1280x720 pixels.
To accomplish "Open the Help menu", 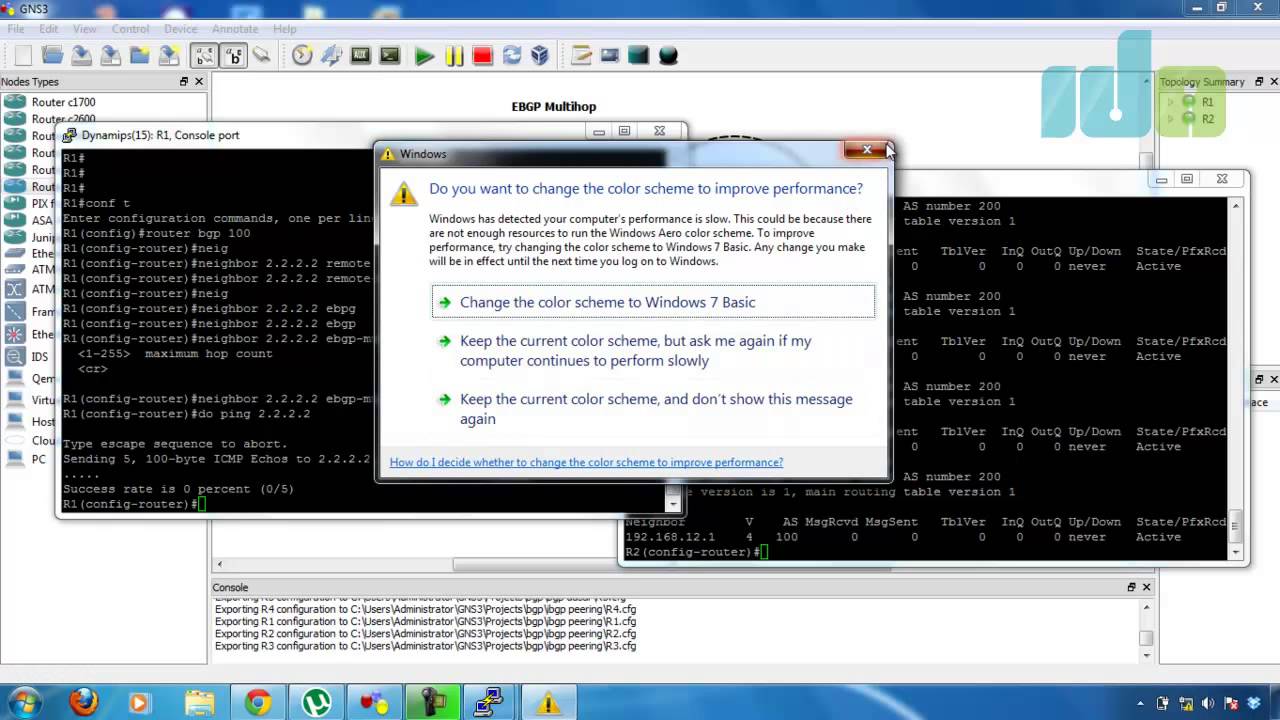I will (x=285, y=29).
